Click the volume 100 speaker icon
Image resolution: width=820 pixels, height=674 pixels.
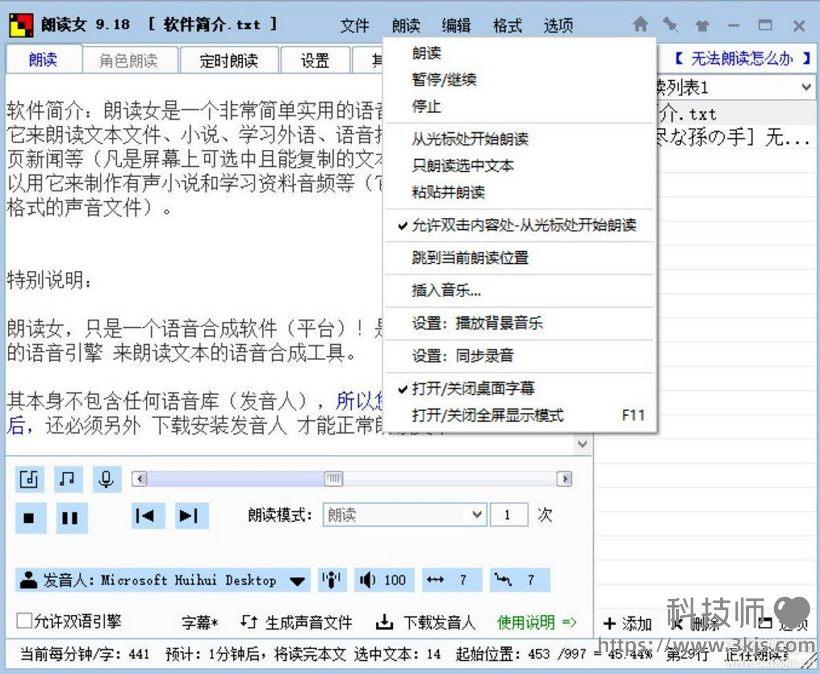click(x=384, y=580)
